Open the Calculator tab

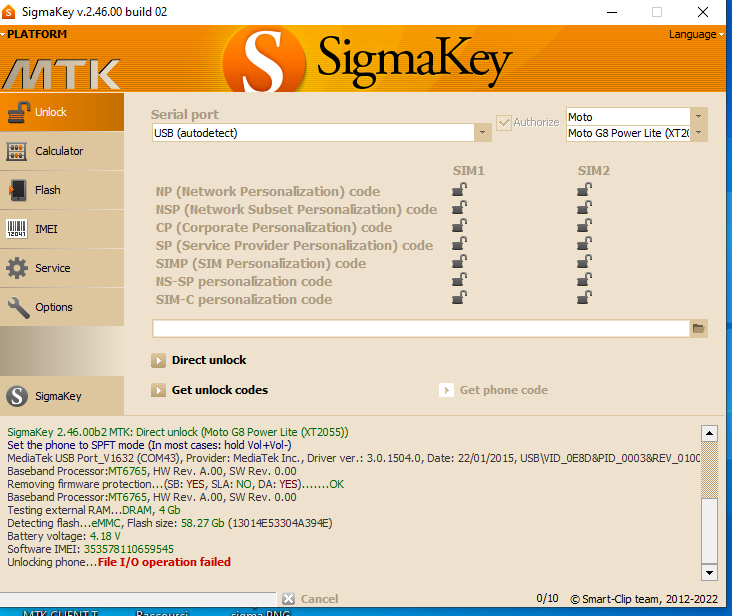pos(62,151)
